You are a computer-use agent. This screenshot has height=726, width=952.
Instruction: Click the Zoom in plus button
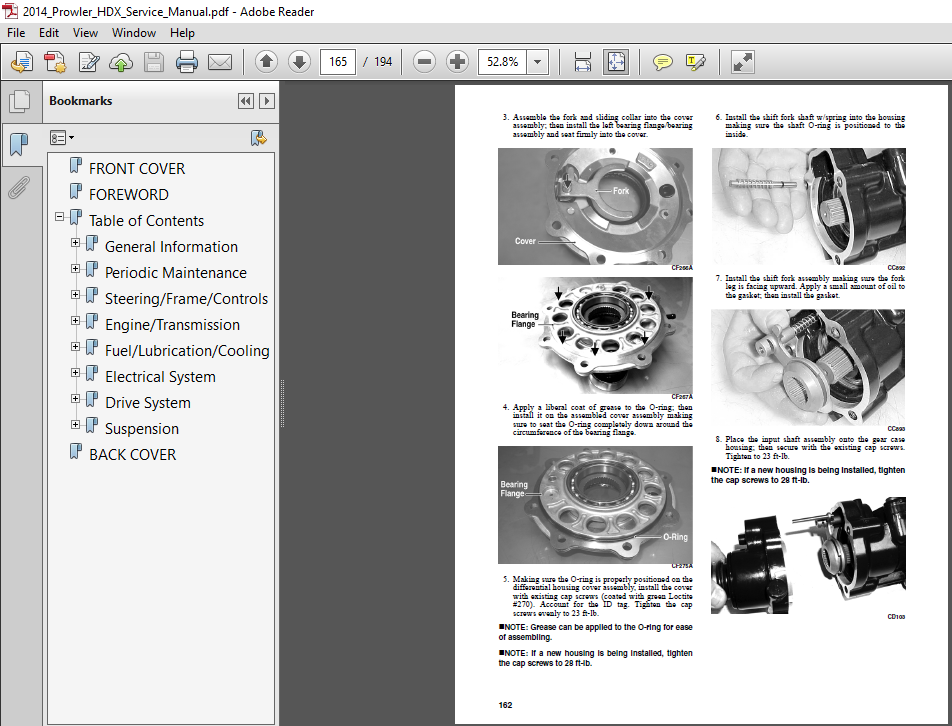pyautogui.click(x=457, y=61)
